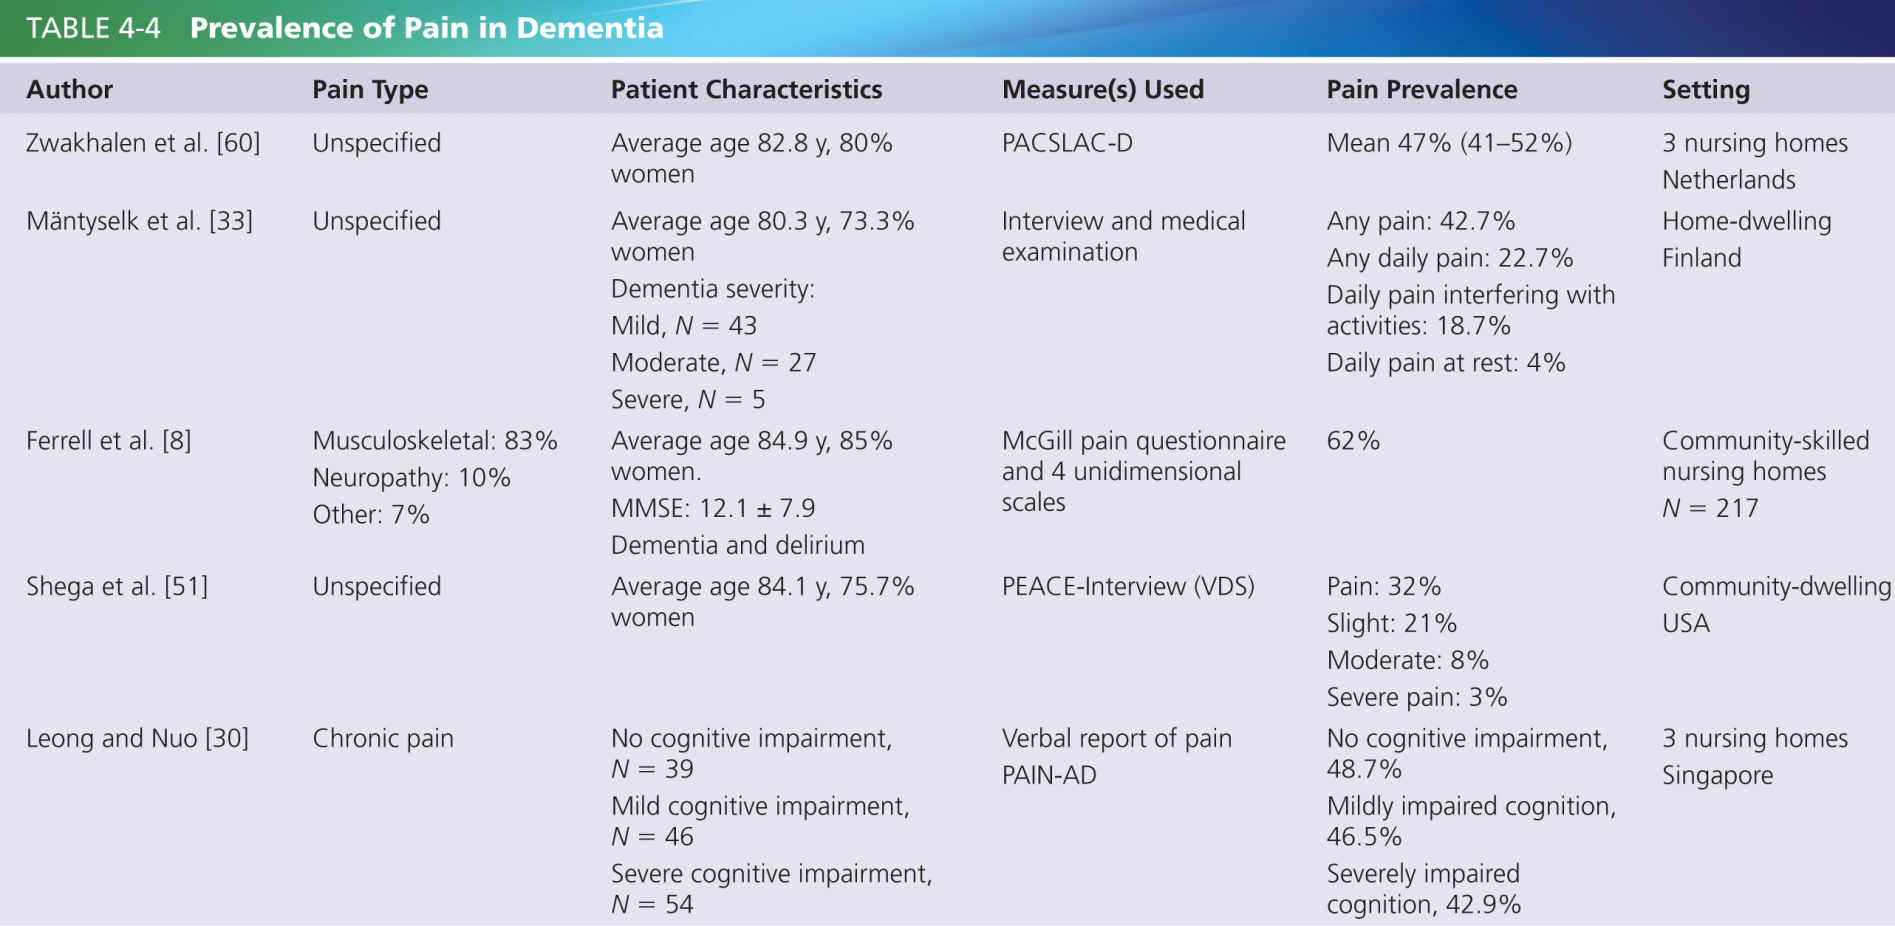The width and height of the screenshot is (1895, 926).
Task: Click the TABLE 4-4 label
Action: point(93,28)
